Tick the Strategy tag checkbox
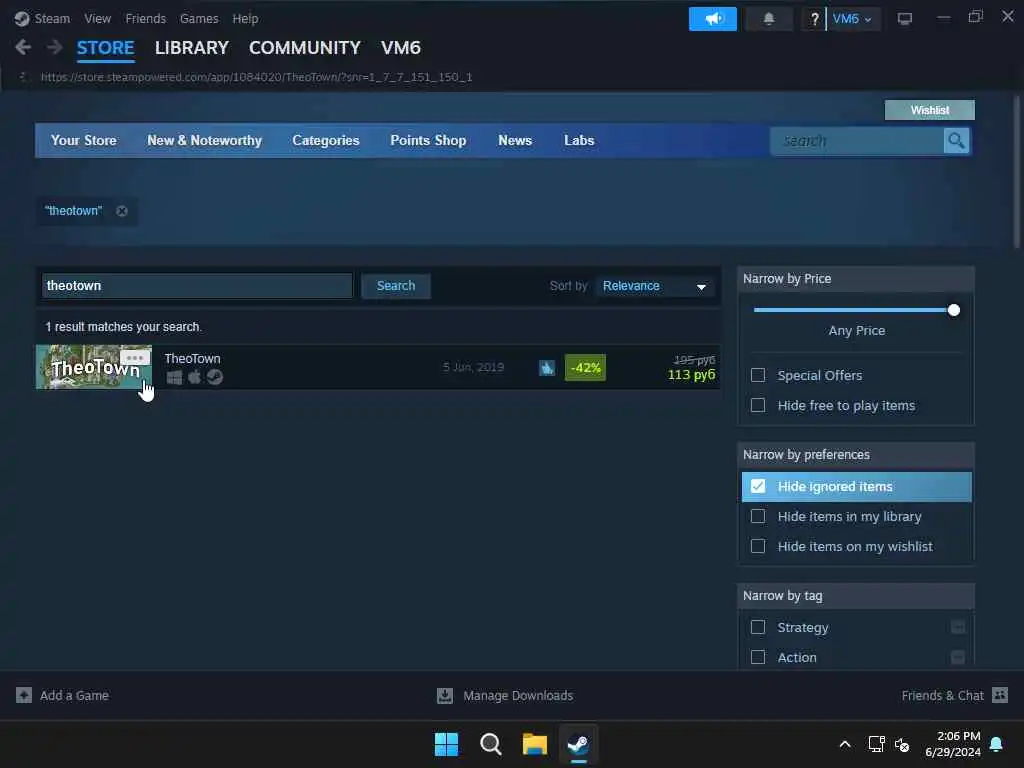 click(758, 627)
